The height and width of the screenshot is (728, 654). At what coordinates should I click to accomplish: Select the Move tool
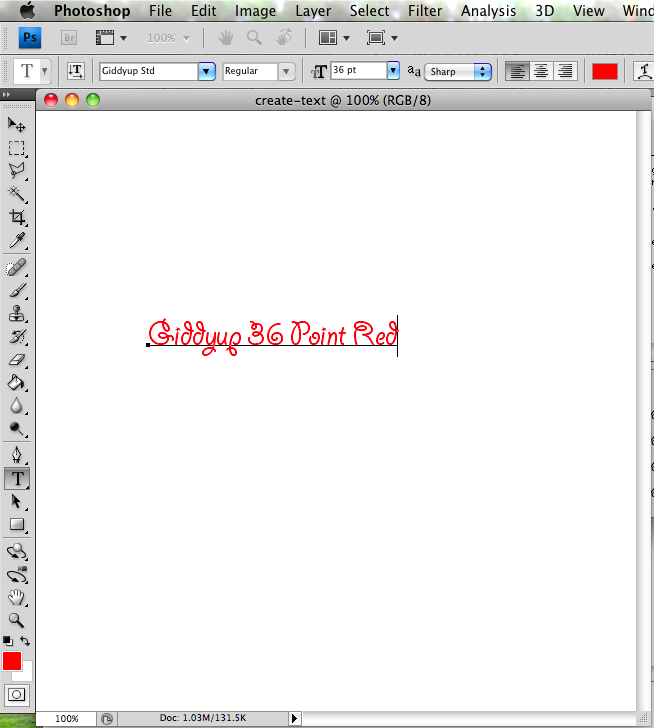click(x=17, y=124)
